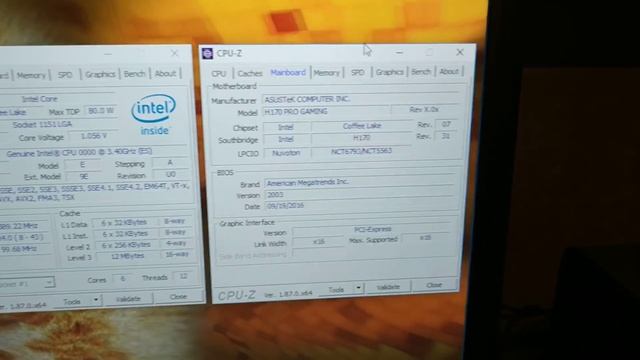
Task: Click Max TDP 80.0 W value
Action: (101, 111)
